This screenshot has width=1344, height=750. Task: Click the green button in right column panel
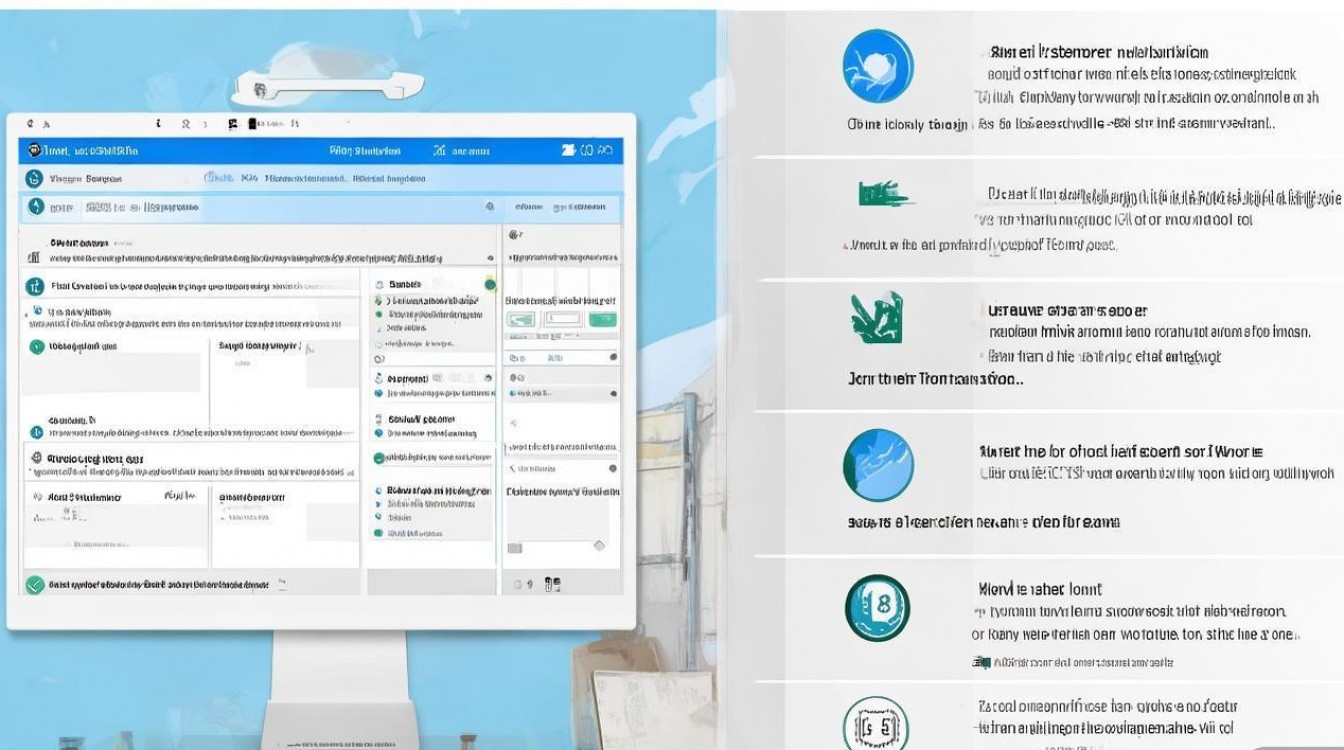tap(602, 320)
